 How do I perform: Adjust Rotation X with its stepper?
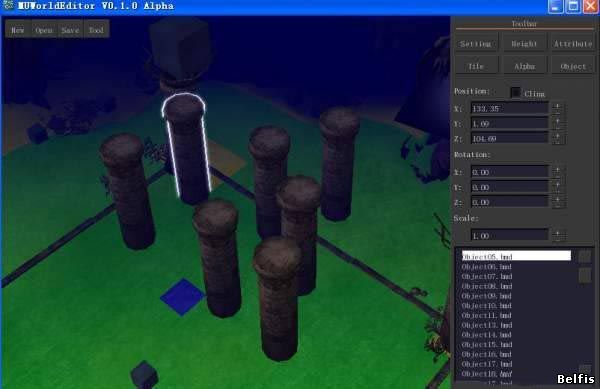coord(558,172)
